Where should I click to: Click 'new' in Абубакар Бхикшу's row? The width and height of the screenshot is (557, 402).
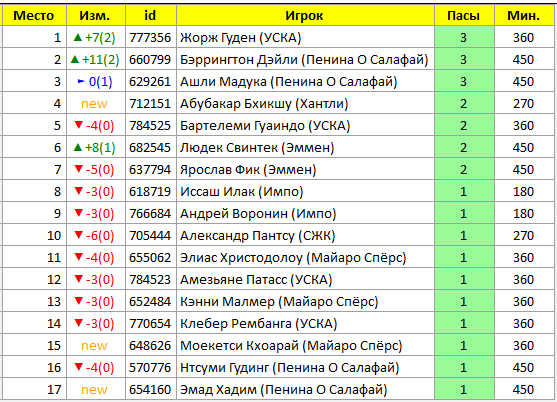pyautogui.click(x=94, y=104)
